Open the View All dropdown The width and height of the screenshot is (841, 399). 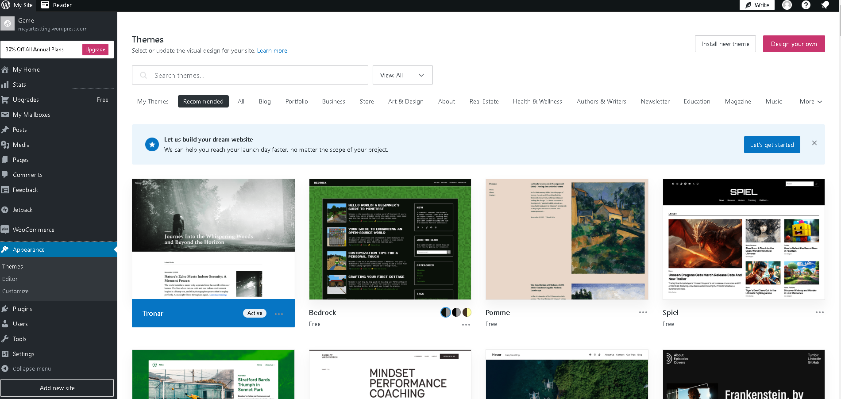[403, 76]
